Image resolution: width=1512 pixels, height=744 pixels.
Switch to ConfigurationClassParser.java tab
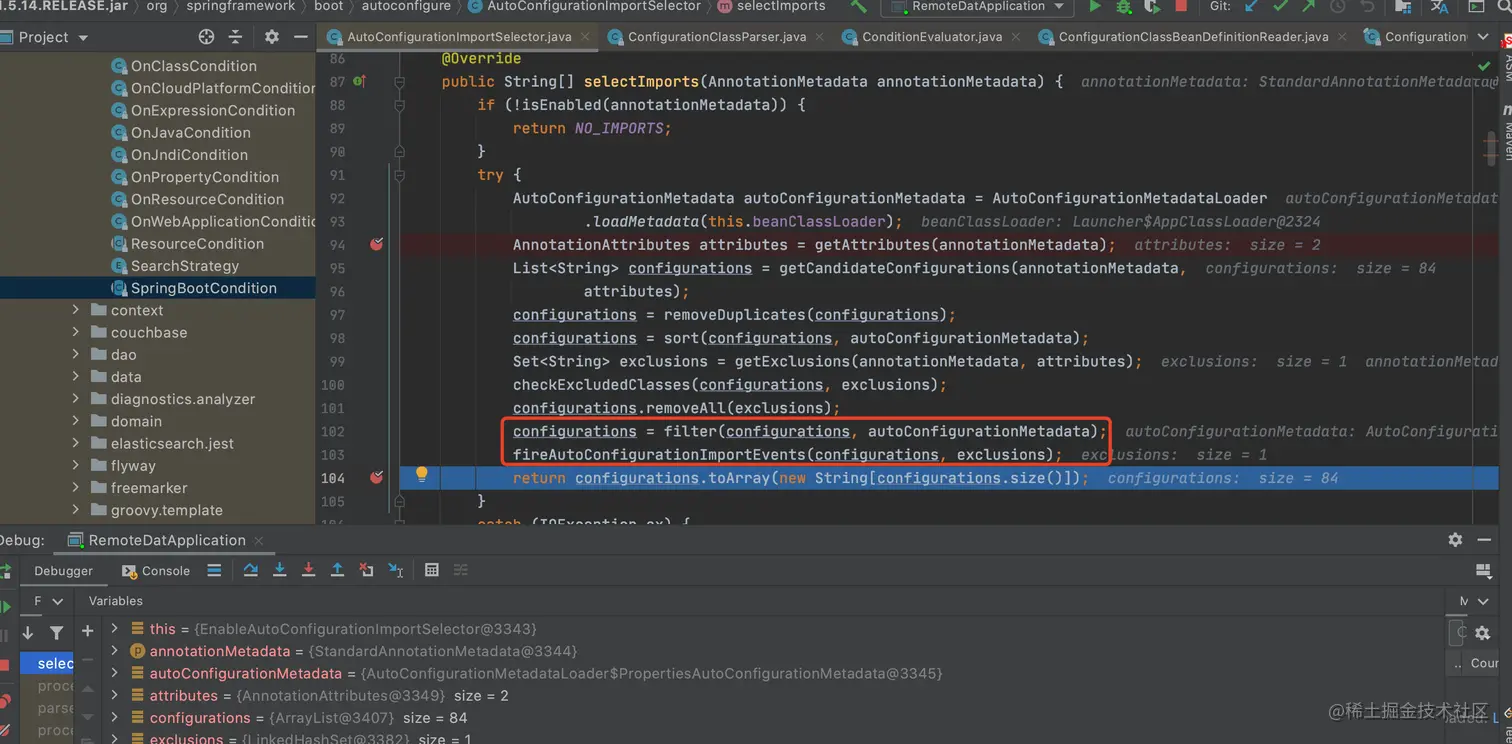[716, 37]
